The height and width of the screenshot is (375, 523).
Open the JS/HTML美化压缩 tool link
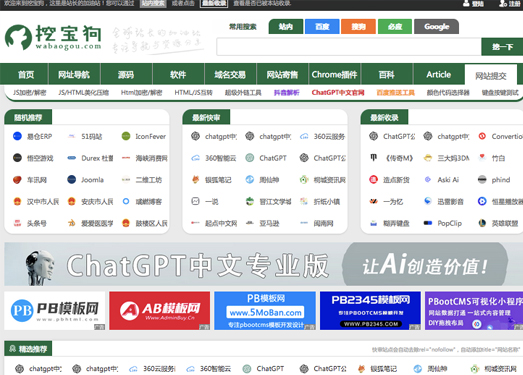83,92
